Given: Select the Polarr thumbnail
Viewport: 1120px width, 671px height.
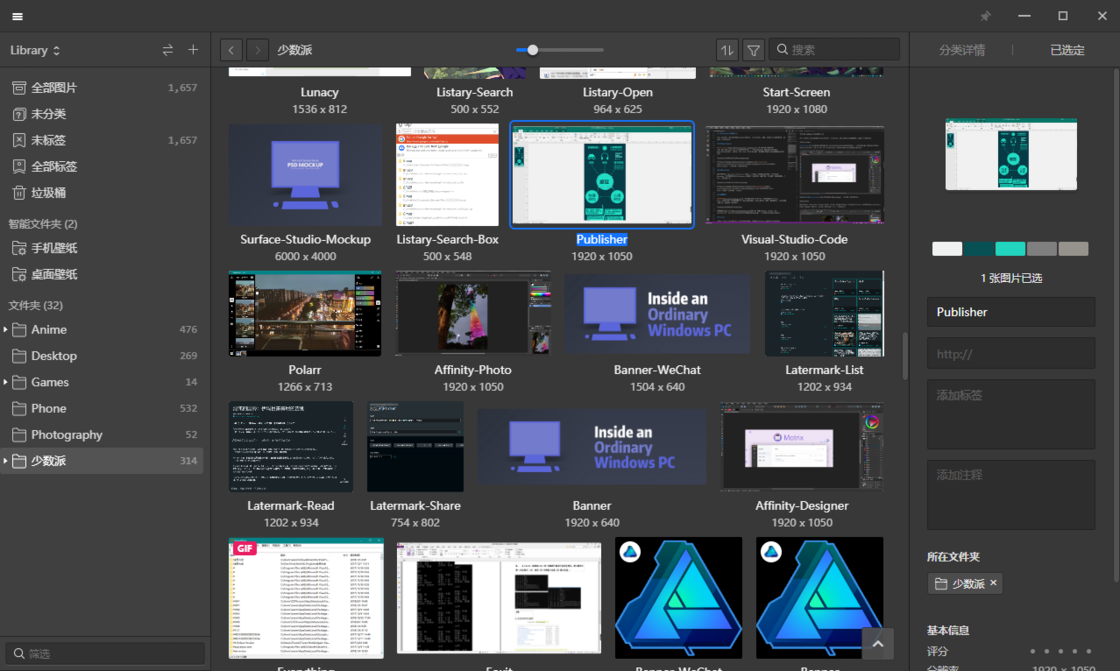Looking at the screenshot, I should (305, 314).
